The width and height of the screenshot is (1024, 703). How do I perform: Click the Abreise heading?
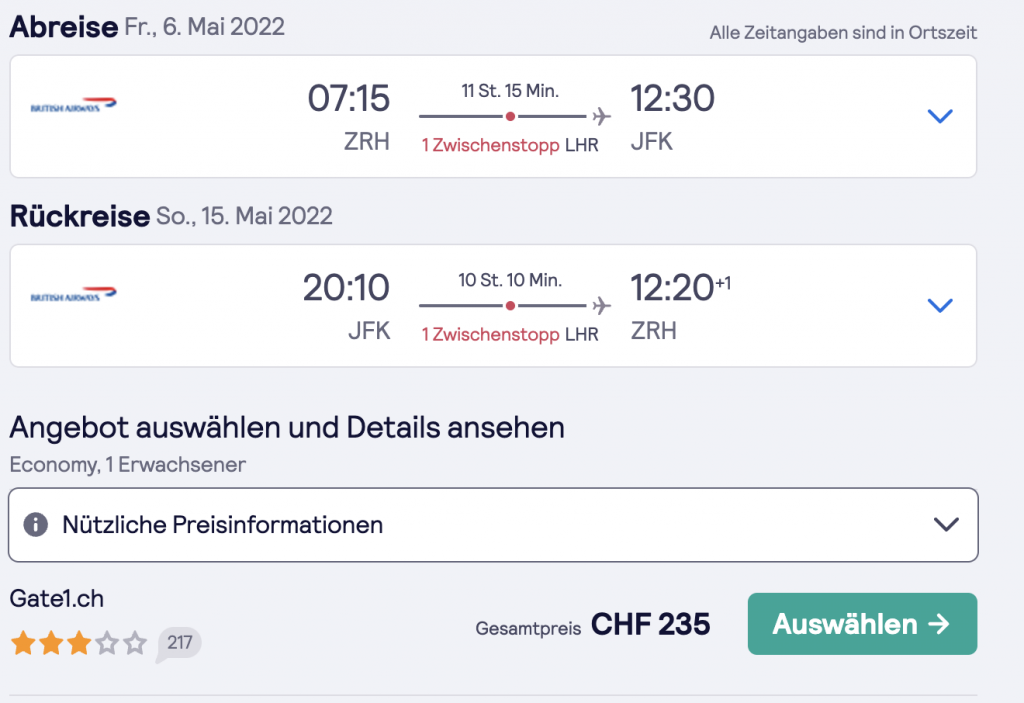(x=63, y=27)
